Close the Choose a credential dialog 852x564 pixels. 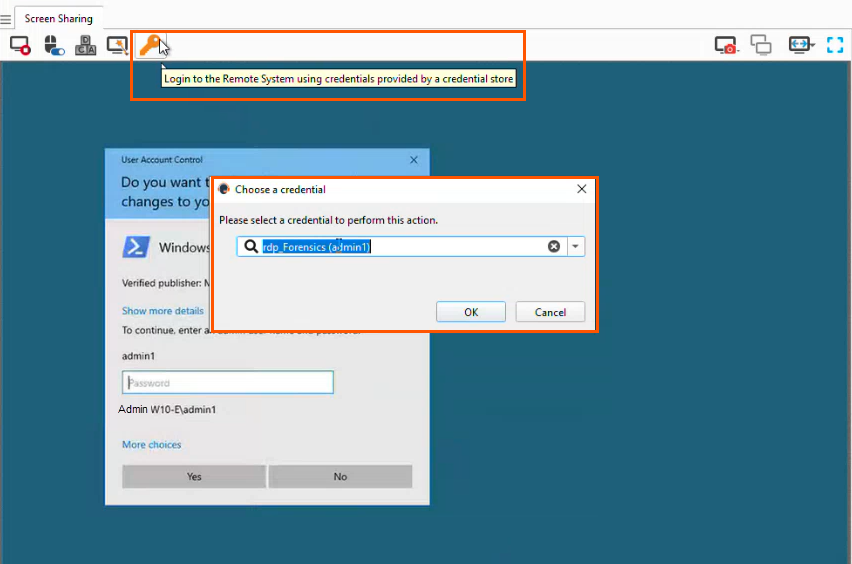pos(581,189)
